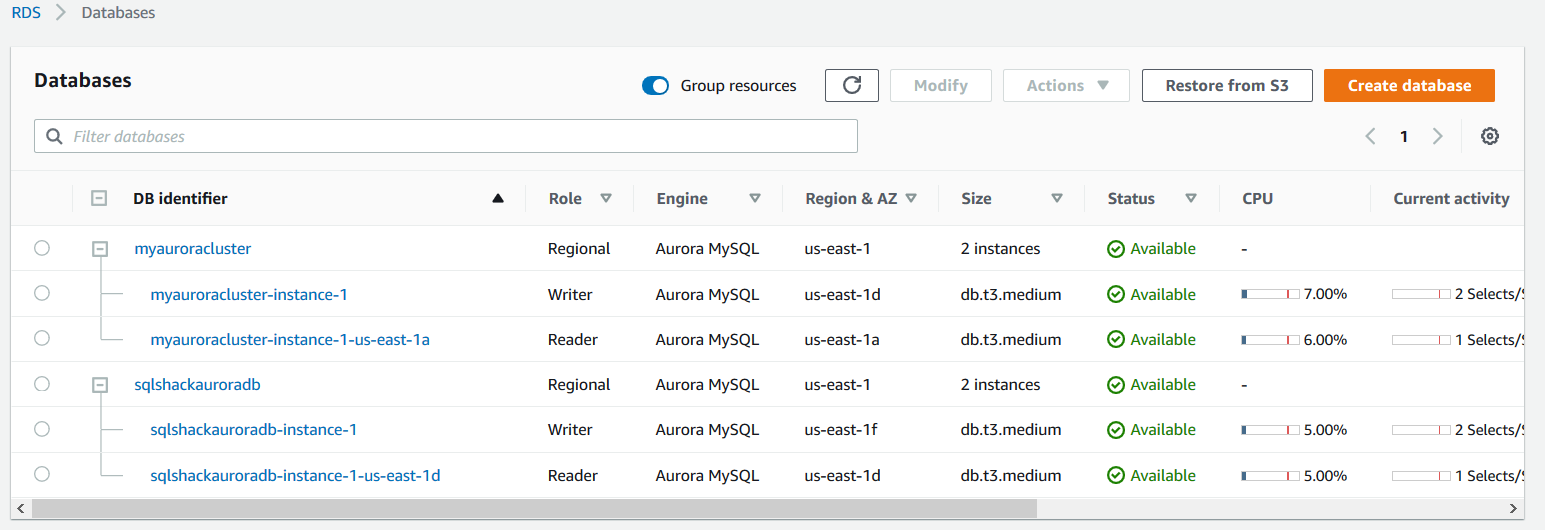The height and width of the screenshot is (530, 1545).
Task: Open the Actions dropdown menu
Action: 1066,86
